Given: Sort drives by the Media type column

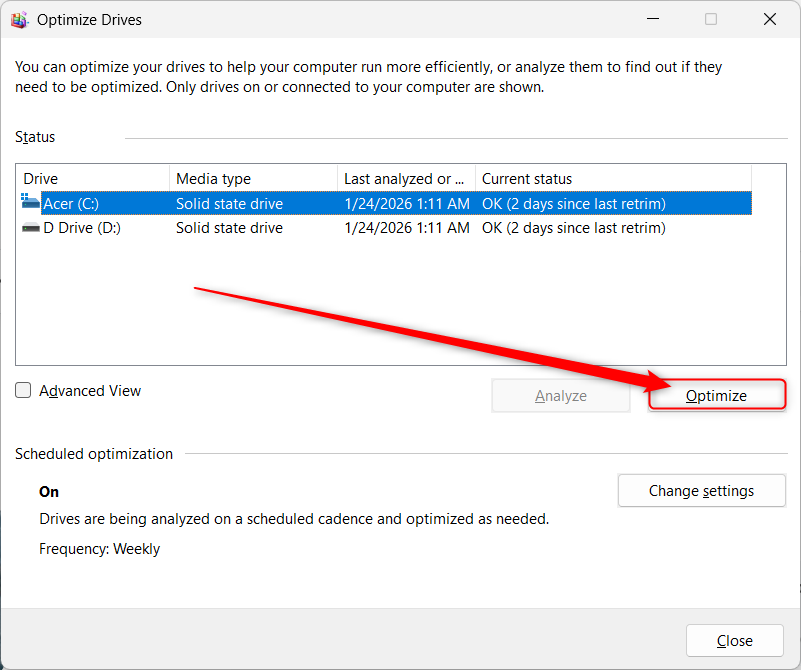Looking at the screenshot, I should point(212,178).
